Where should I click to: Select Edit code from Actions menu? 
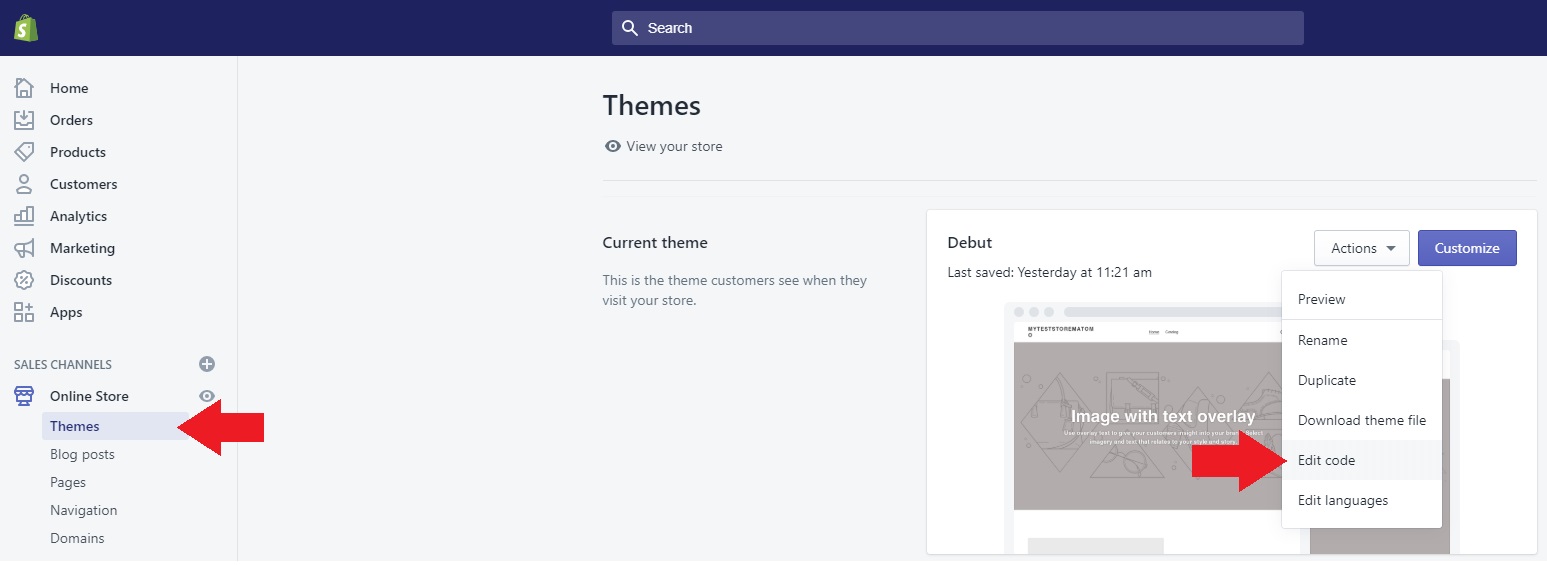coord(1326,460)
